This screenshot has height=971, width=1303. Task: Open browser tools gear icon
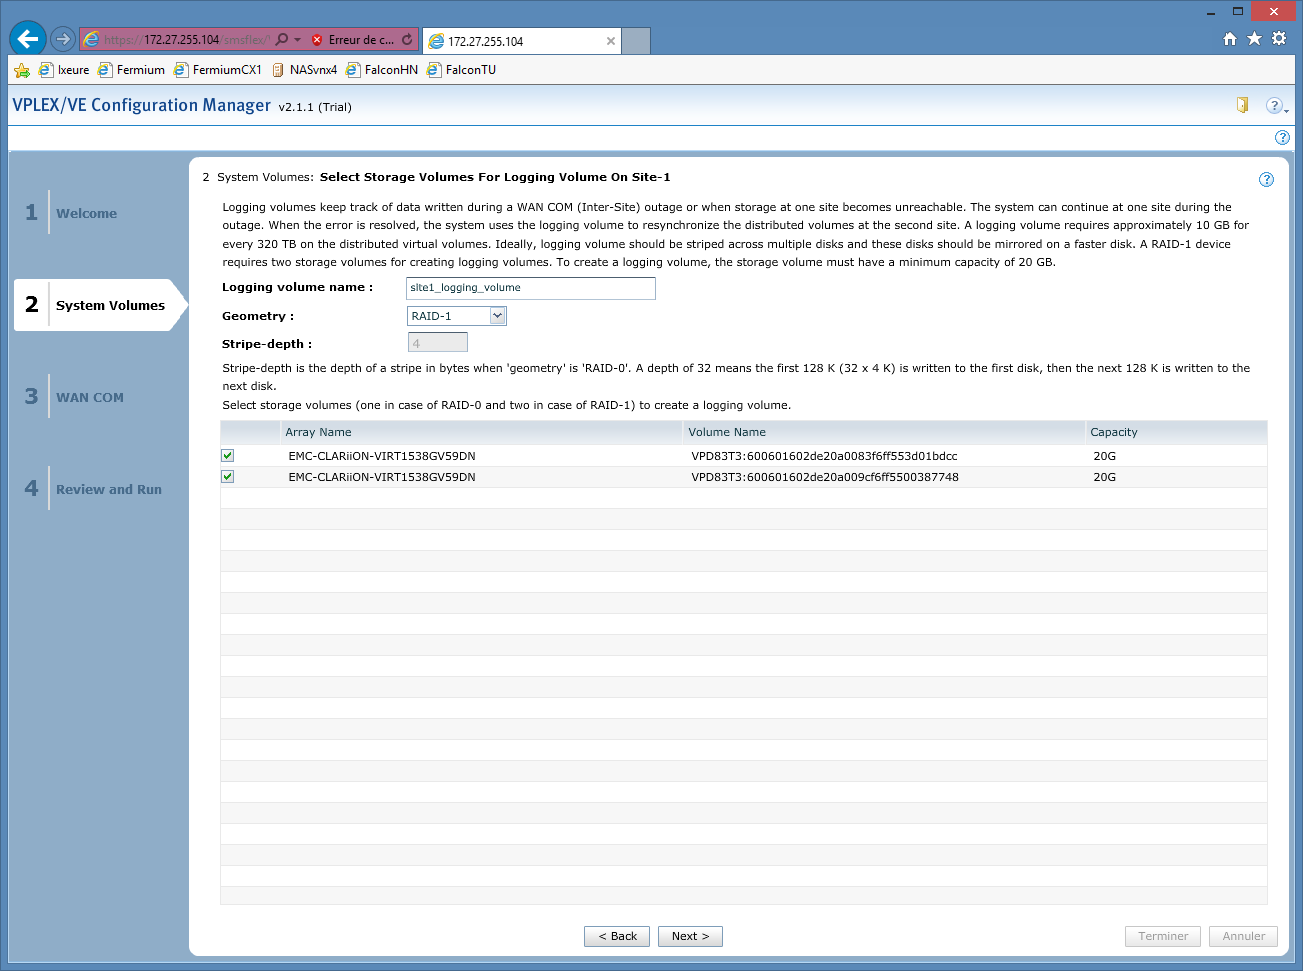tap(1279, 39)
